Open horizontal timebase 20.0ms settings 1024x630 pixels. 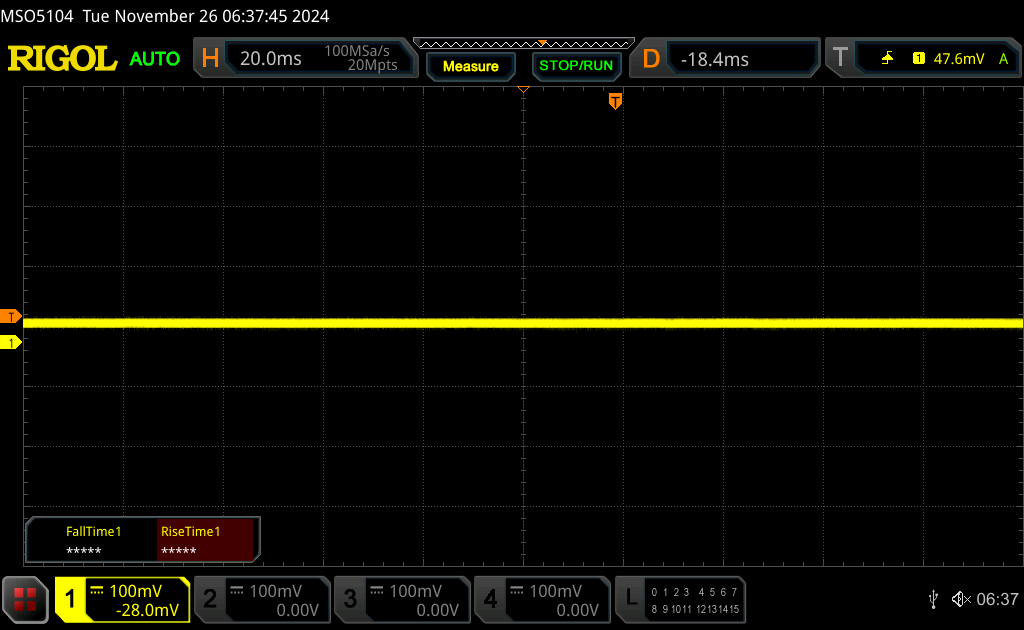click(305, 59)
